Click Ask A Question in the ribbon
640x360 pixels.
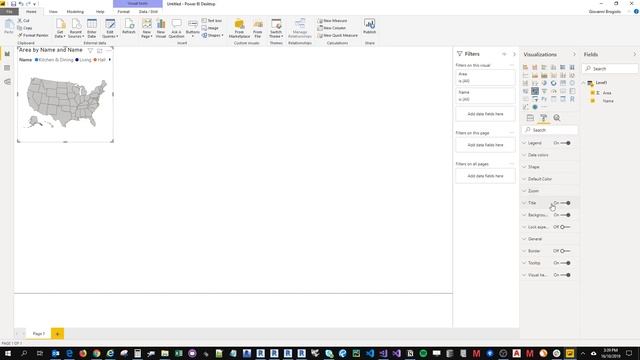tap(176, 28)
